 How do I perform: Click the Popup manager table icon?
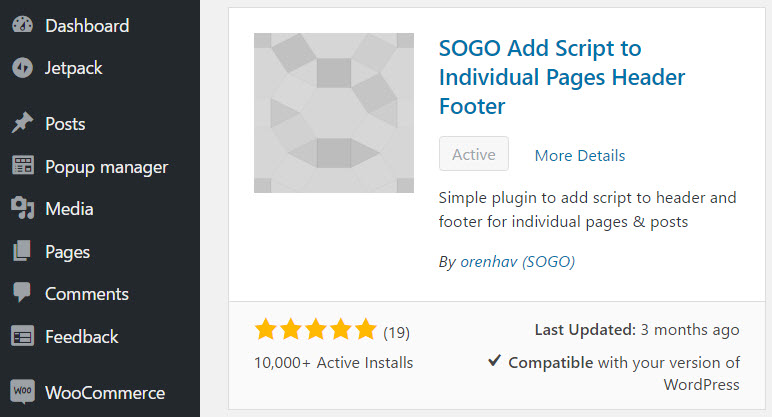click(23, 166)
